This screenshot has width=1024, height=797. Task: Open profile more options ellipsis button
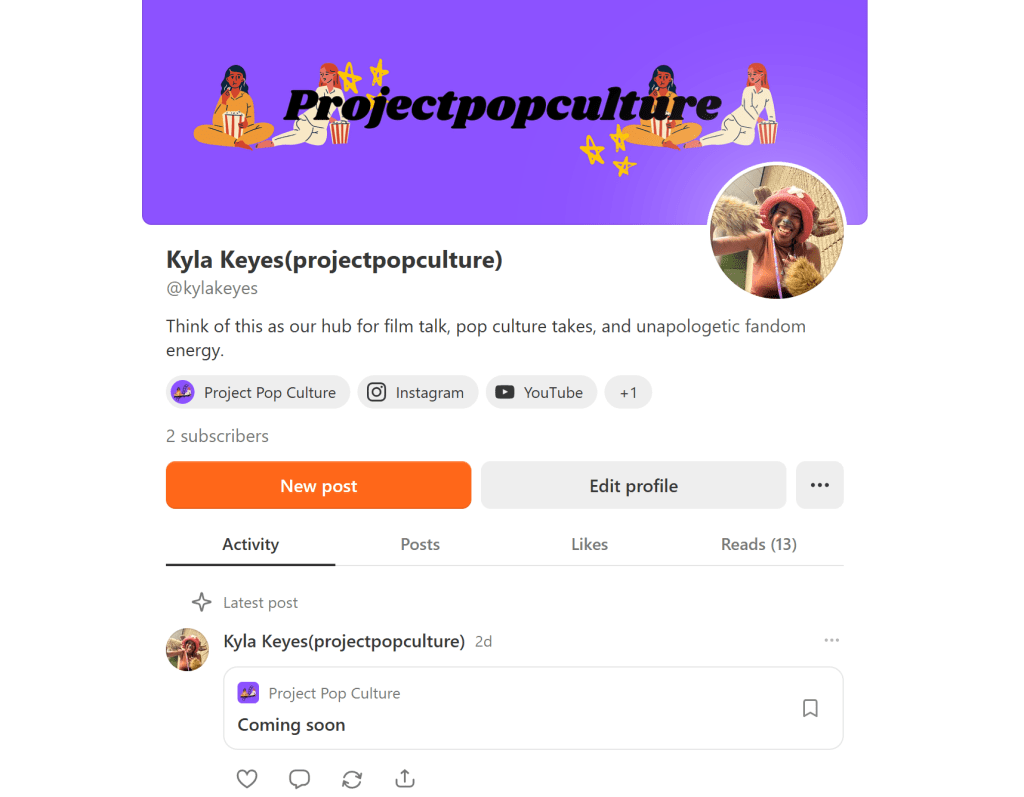point(820,485)
